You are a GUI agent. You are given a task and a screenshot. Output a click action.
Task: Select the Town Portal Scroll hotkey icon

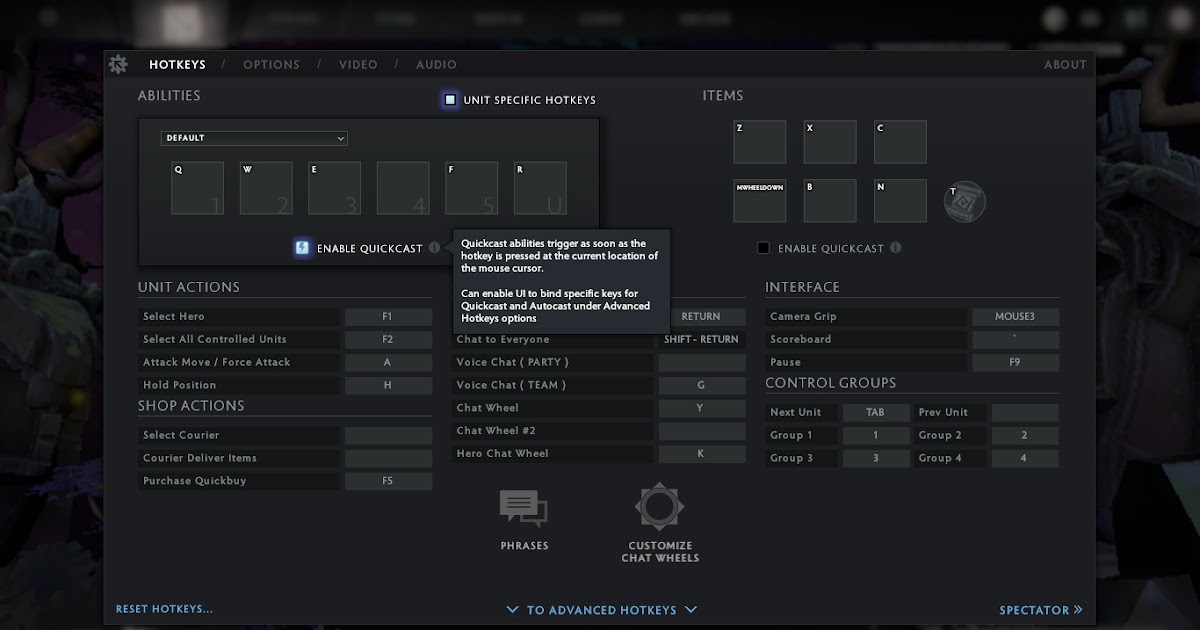(x=963, y=201)
